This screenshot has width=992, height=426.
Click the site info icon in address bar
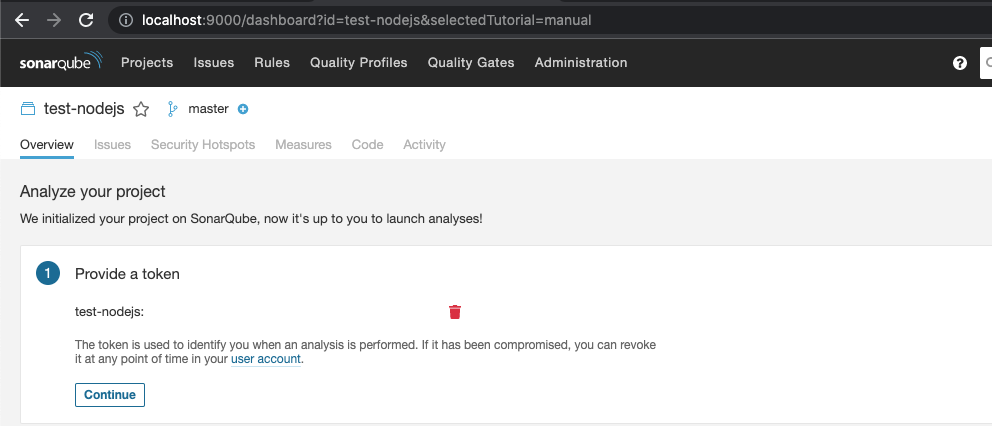tap(125, 20)
